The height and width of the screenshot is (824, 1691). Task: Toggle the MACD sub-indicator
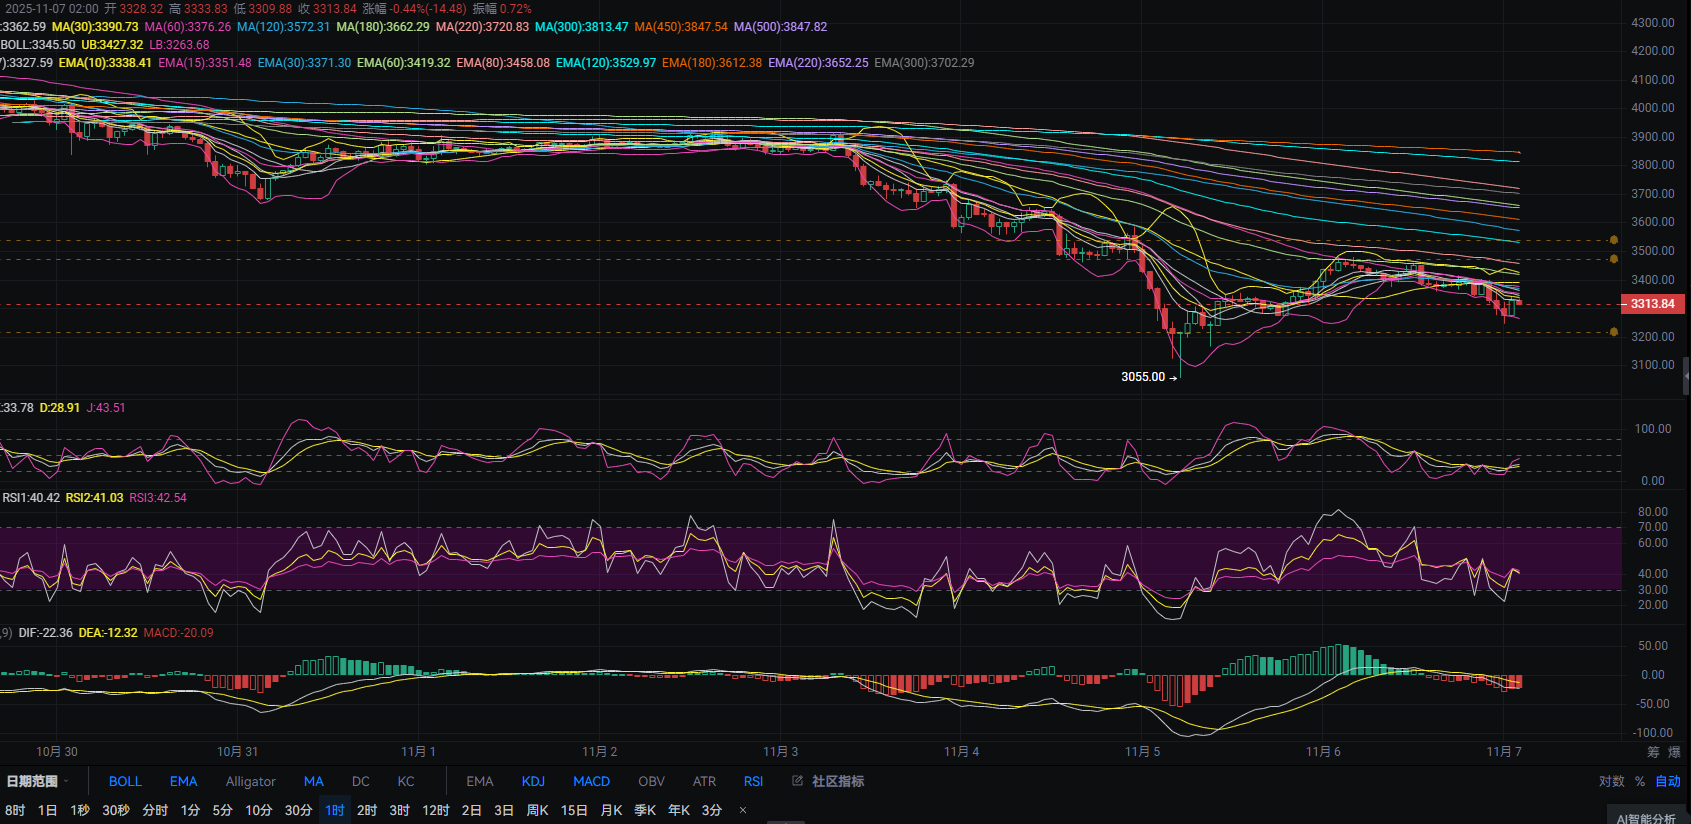click(x=591, y=781)
